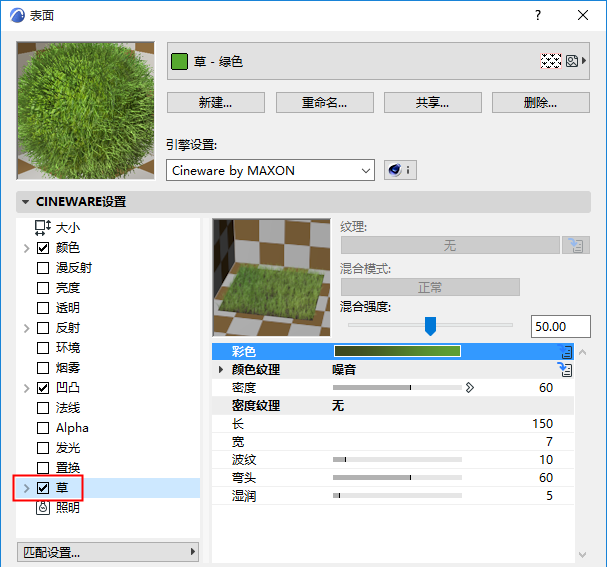Uncheck the 草 grass channel checkbox
The height and width of the screenshot is (567, 607).
(x=43, y=488)
